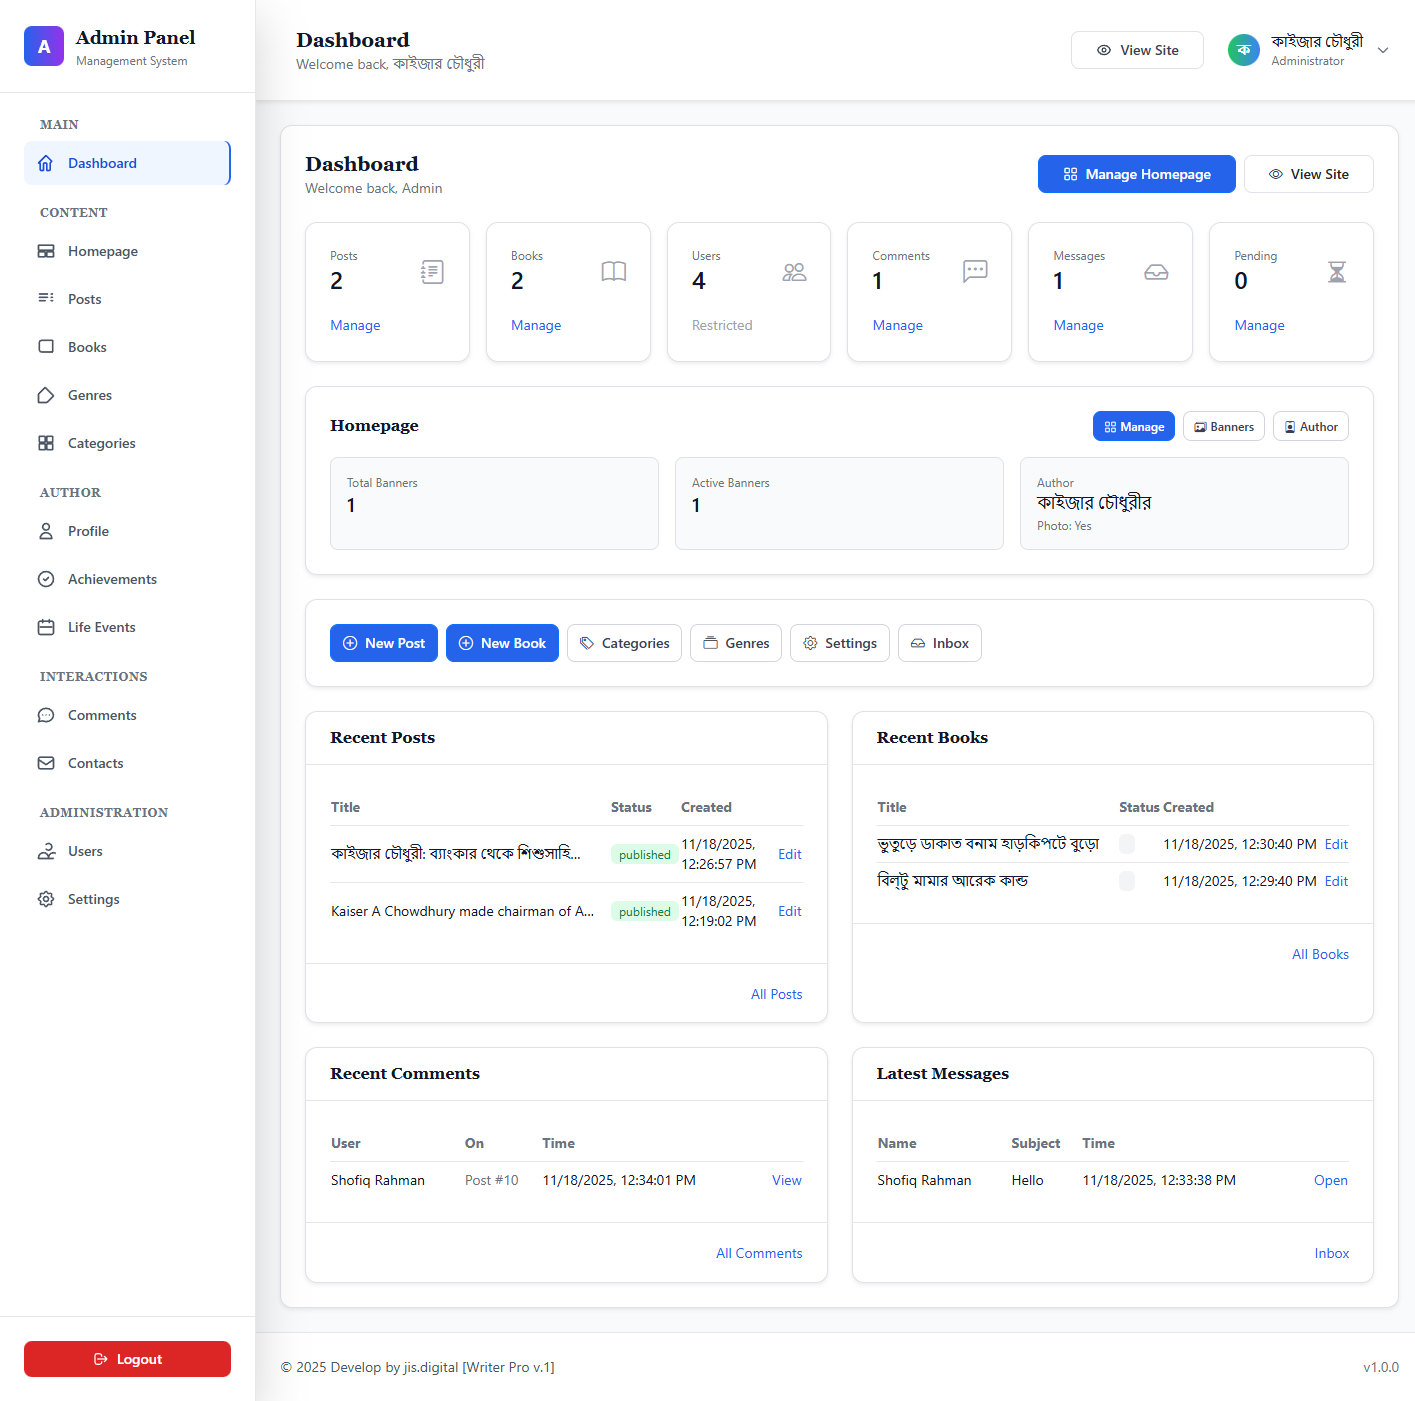This screenshot has width=1415, height=1401.
Task: Open the message from Shofiq Rahman
Action: pyautogui.click(x=1330, y=1180)
